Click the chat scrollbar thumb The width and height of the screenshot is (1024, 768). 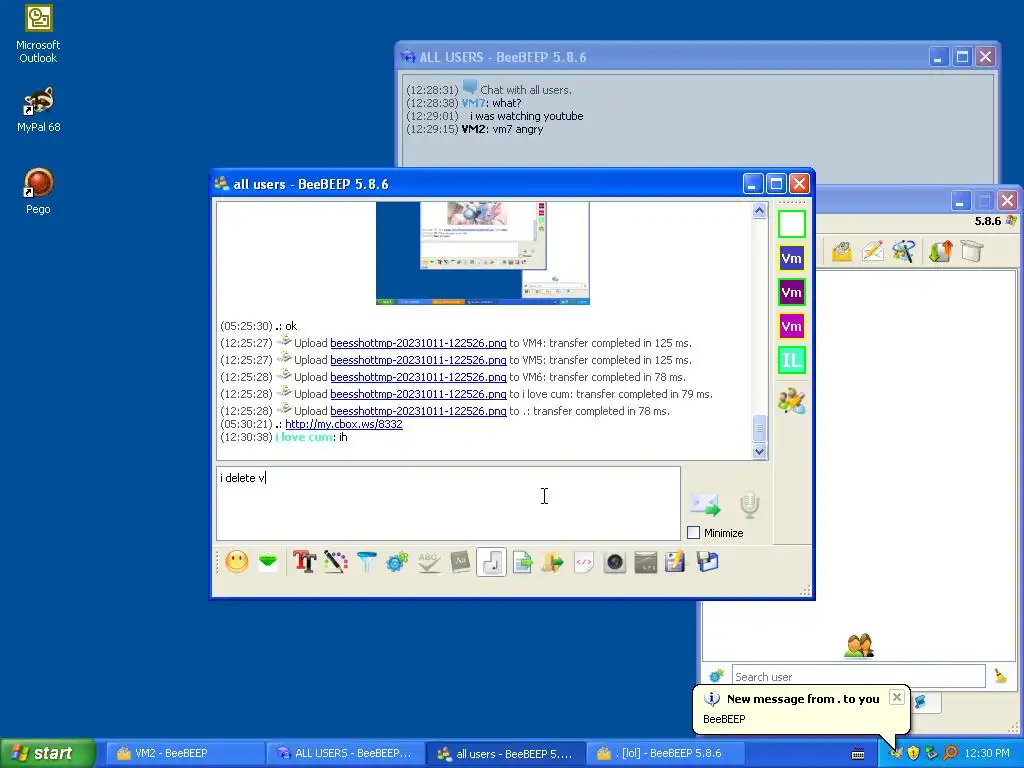point(759,428)
